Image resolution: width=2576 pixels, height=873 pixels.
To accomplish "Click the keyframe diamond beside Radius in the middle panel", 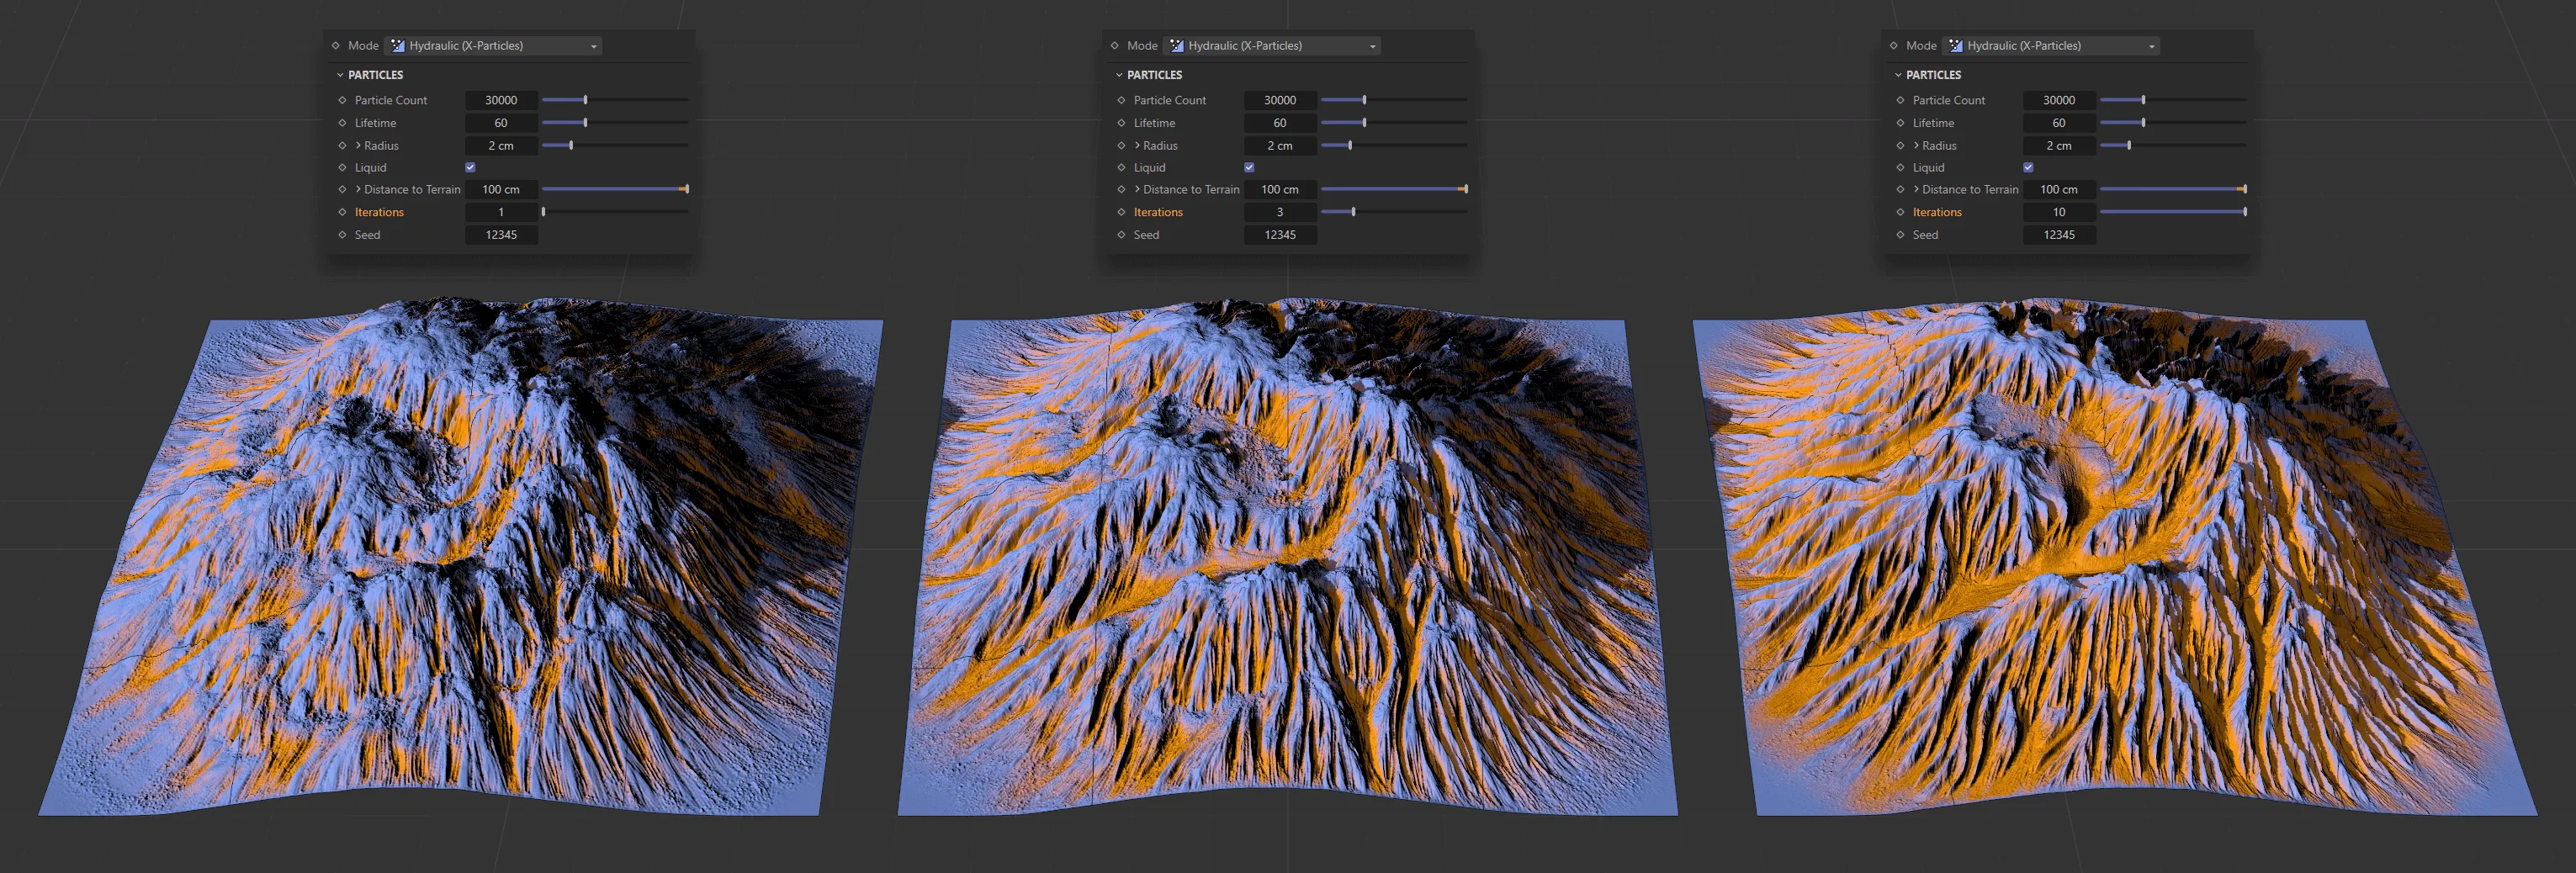I will tap(1122, 145).
